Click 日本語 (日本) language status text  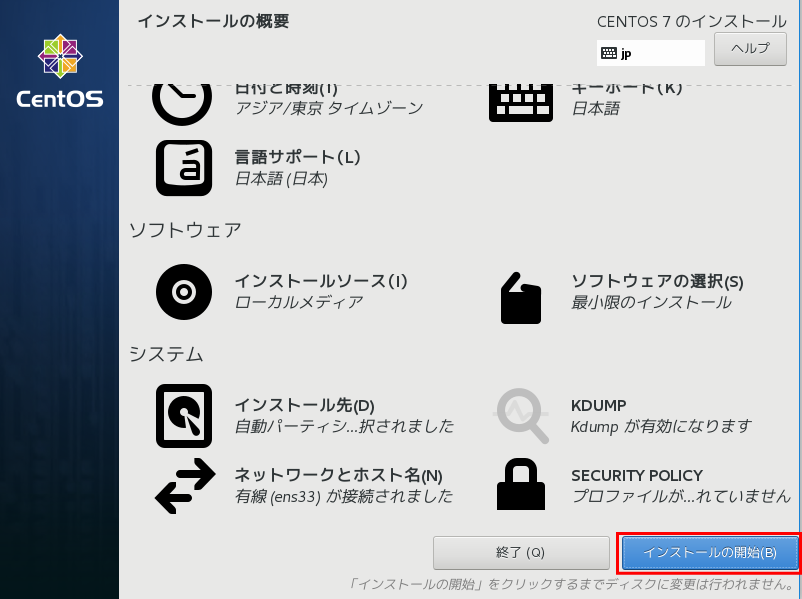point(281,179)
